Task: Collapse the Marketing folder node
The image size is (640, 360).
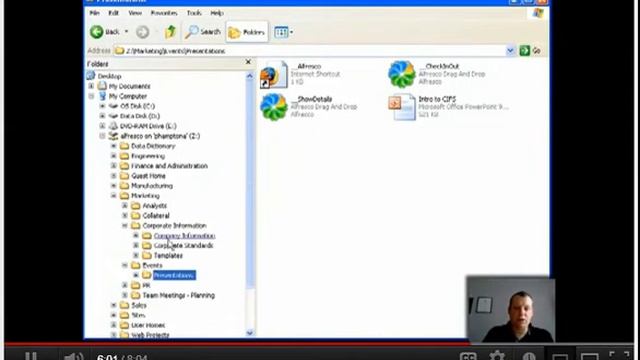Action: [114, 196]
